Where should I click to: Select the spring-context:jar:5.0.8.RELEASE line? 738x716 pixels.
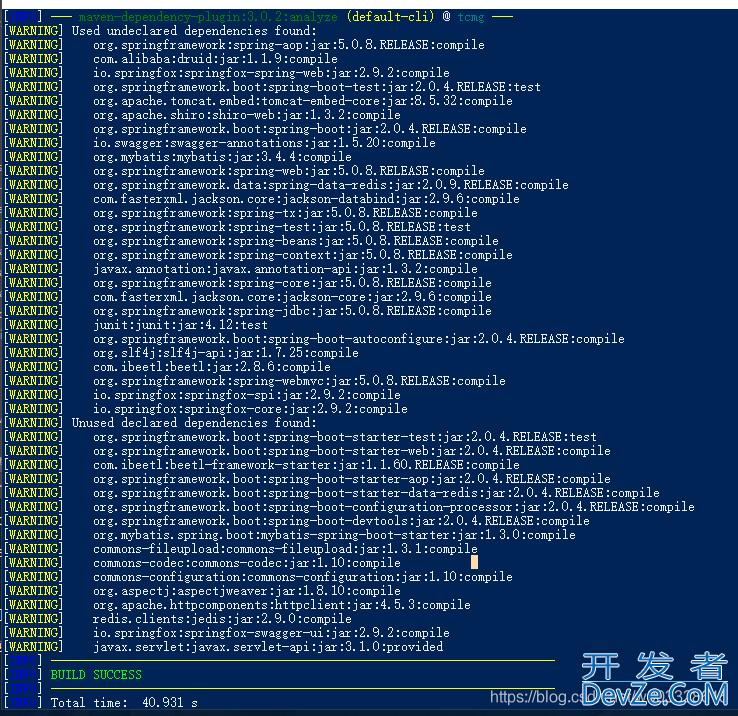[303, 255]
